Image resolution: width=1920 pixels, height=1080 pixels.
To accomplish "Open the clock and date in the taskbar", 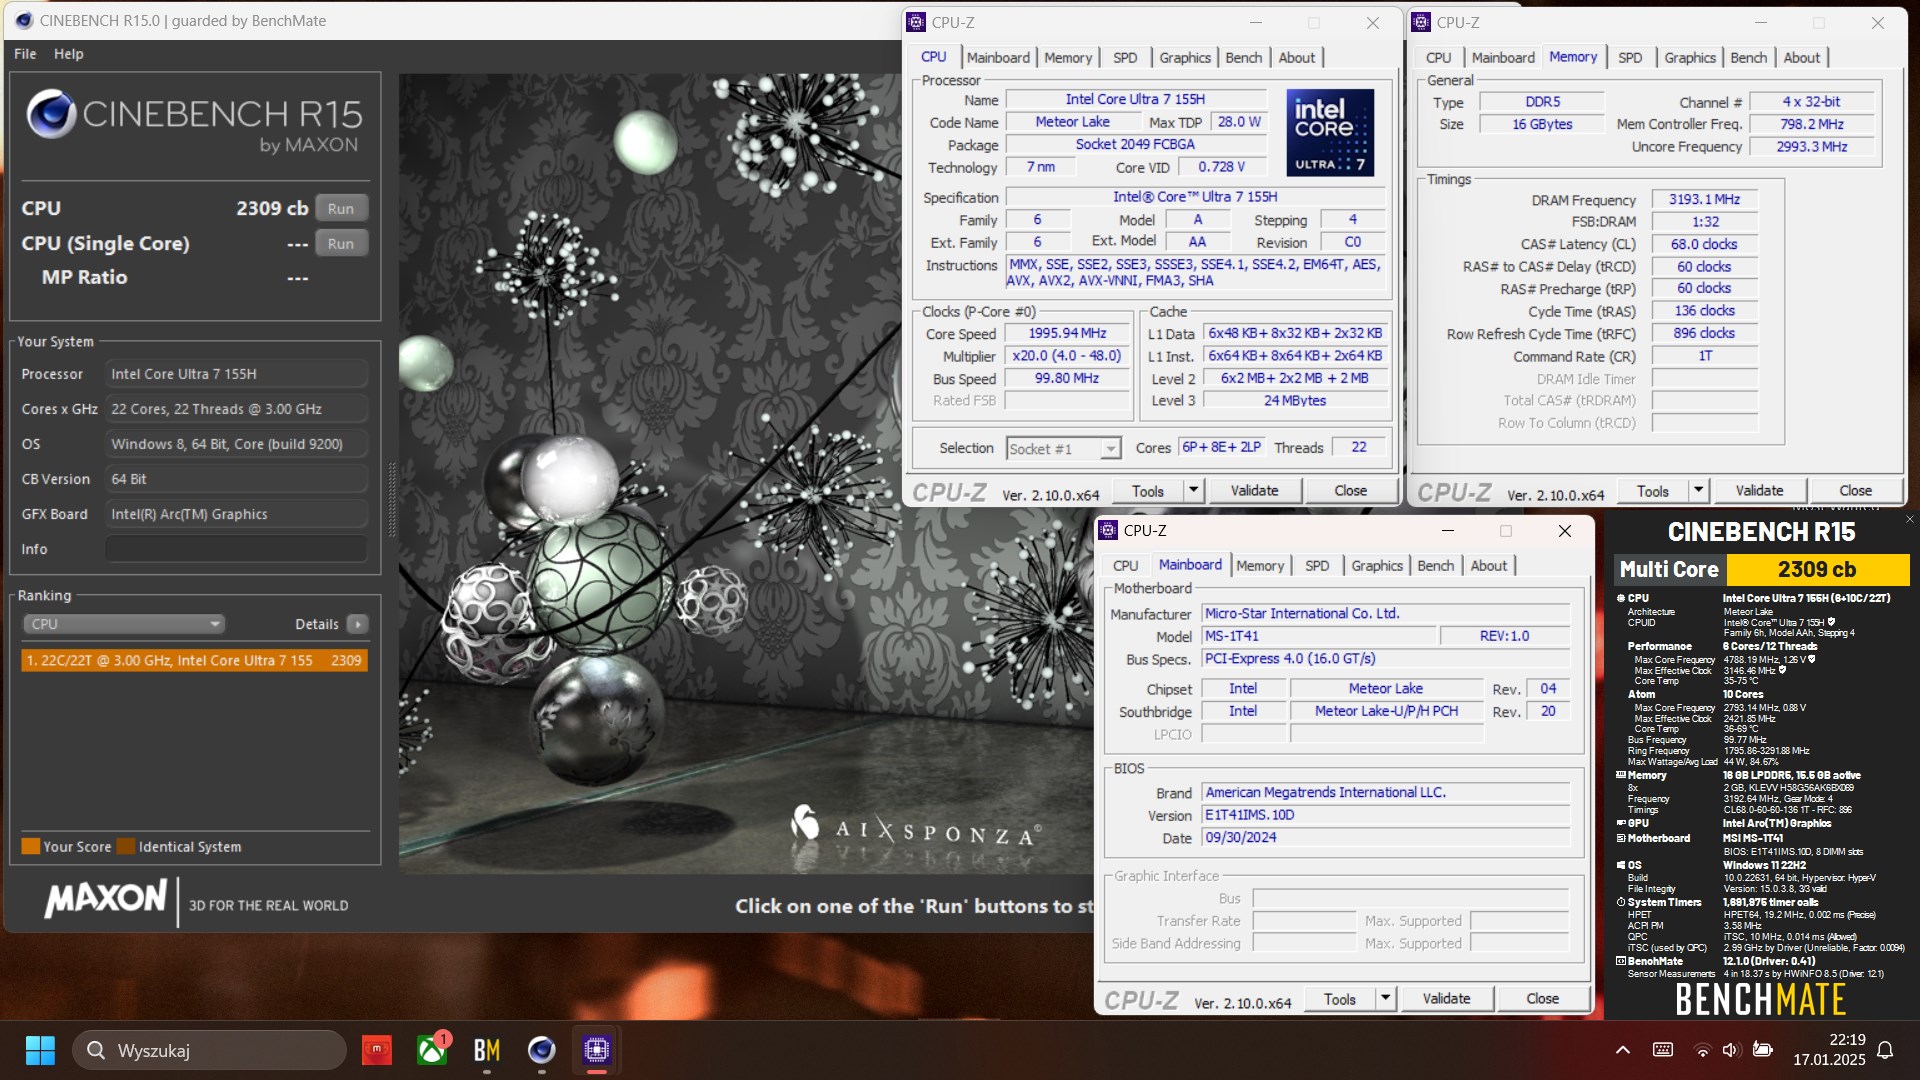I will (x=1829, y=1050).
